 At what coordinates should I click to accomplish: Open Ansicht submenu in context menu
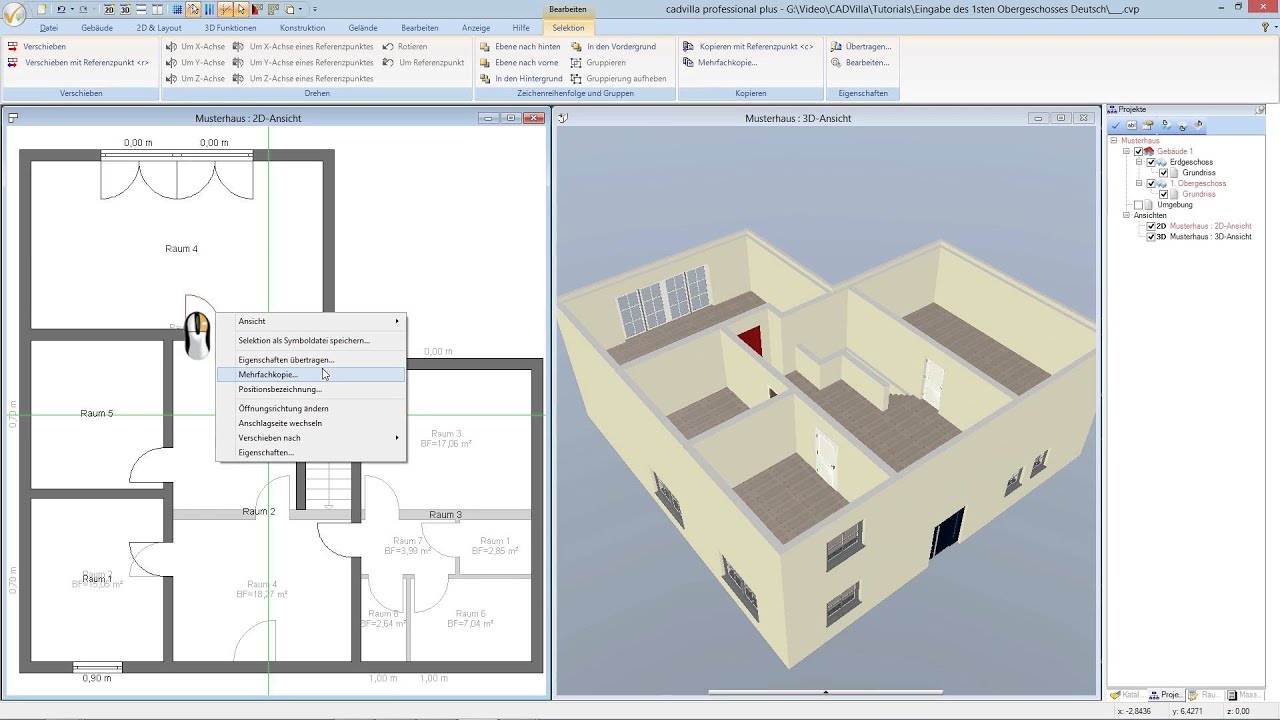311,321
